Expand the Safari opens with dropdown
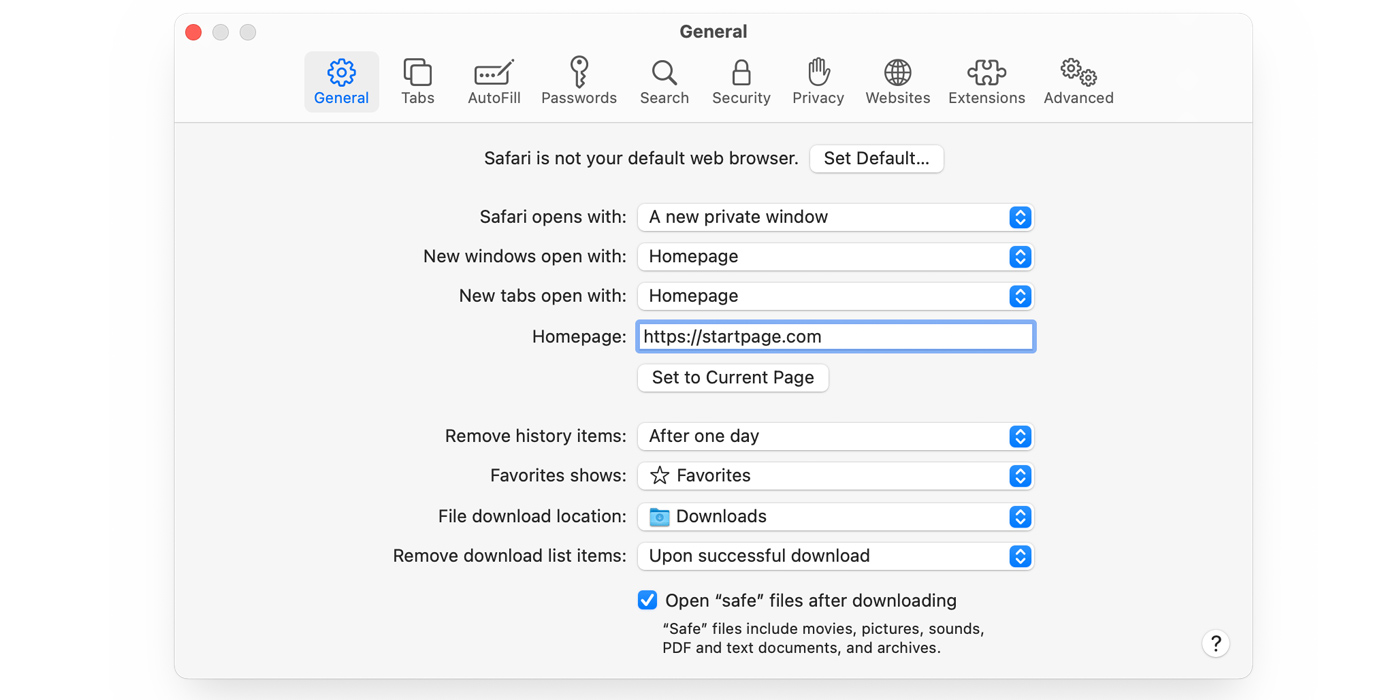 835,217
